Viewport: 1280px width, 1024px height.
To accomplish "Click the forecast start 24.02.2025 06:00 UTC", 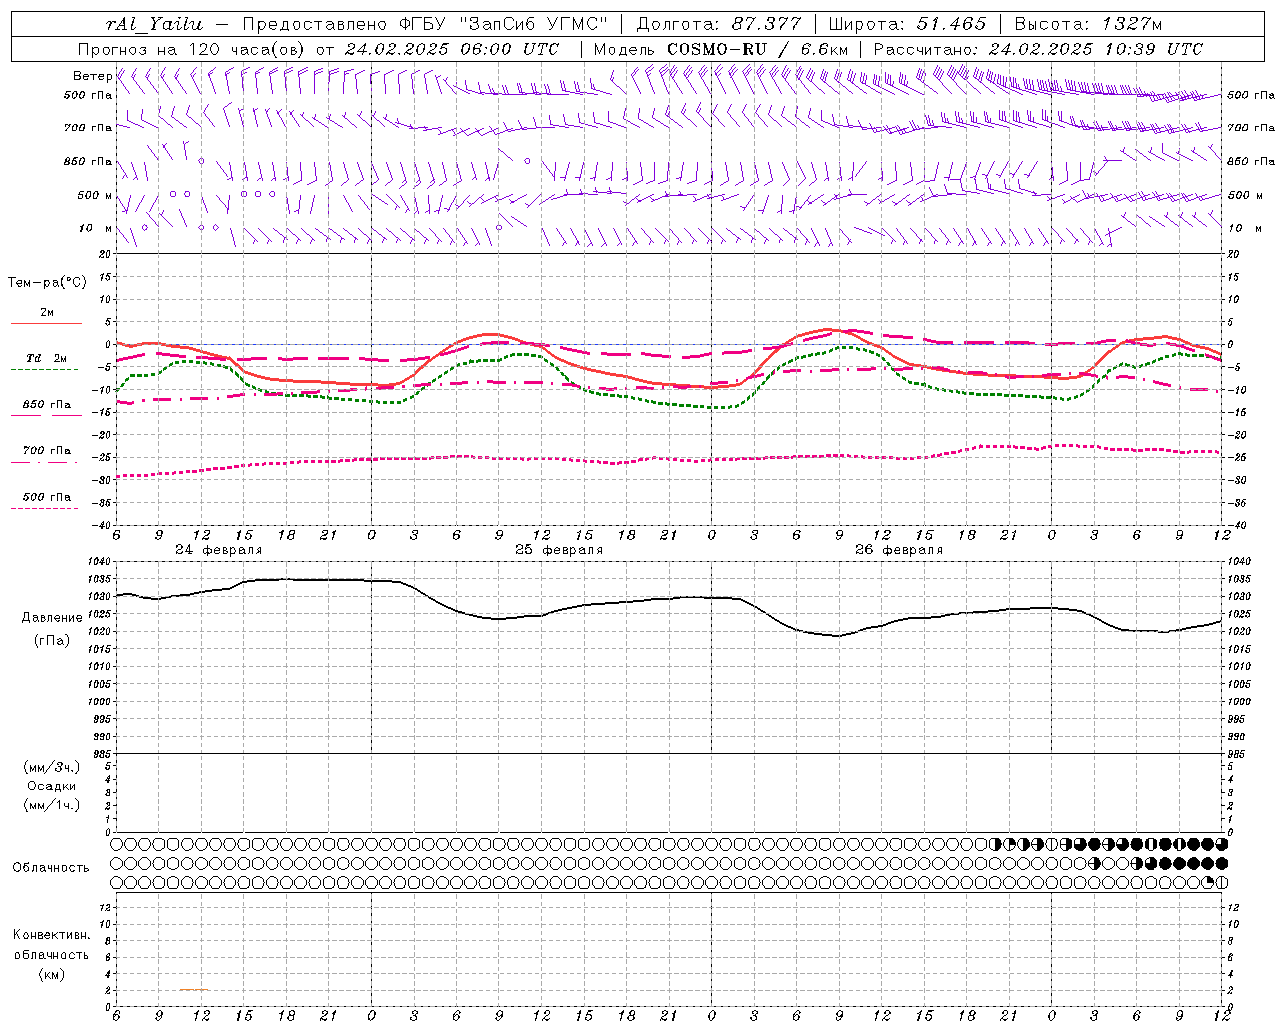I will click(x=452, y=49).
